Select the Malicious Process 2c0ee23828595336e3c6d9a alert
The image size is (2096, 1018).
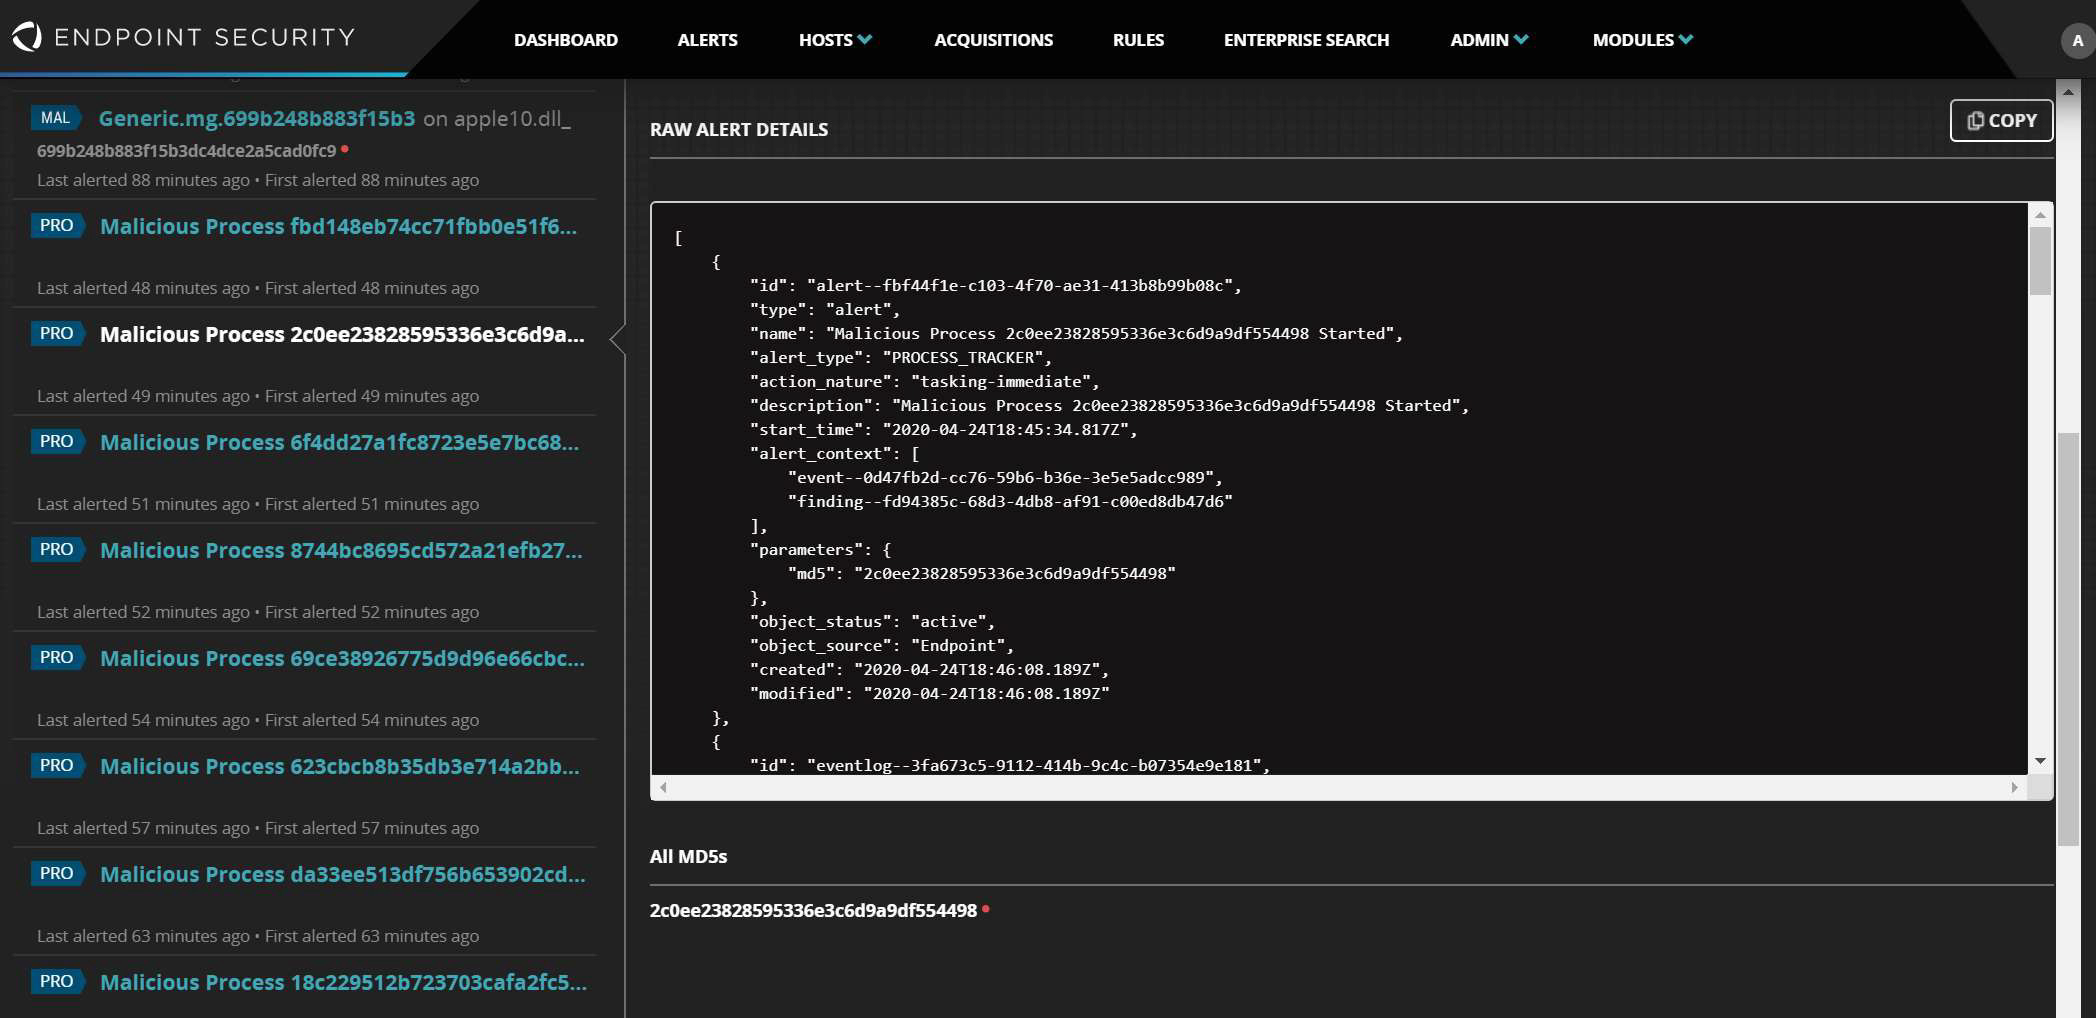342,334
